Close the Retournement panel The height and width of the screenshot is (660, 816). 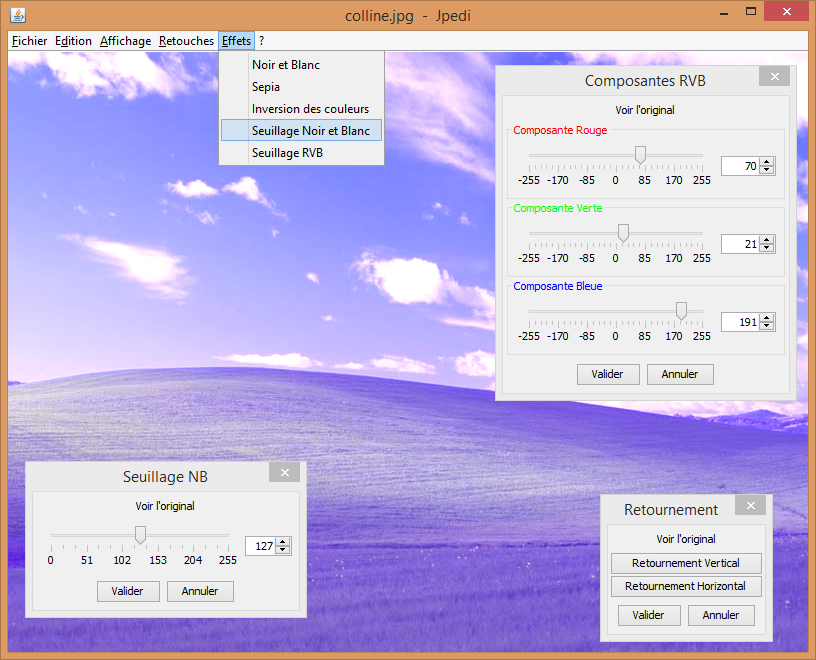click(750, 505)
